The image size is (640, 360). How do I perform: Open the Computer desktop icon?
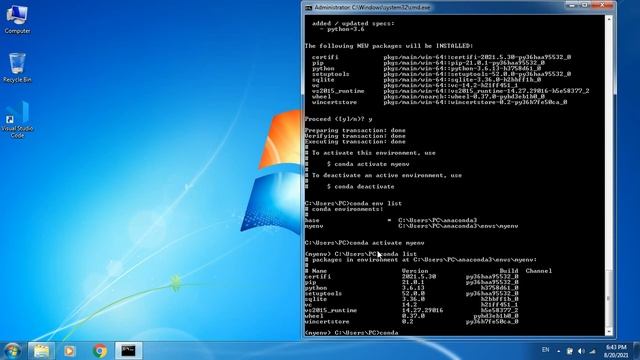tap(17, 19)
